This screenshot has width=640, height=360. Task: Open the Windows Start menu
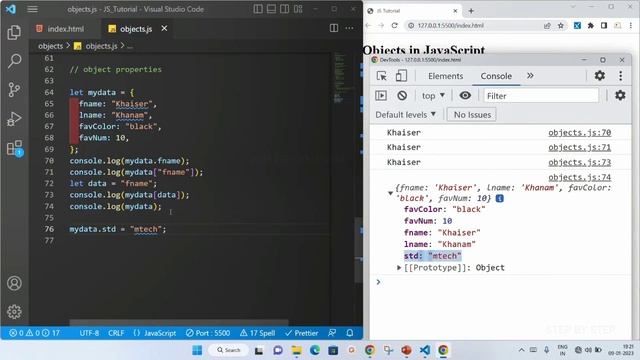tap(197, 350)
